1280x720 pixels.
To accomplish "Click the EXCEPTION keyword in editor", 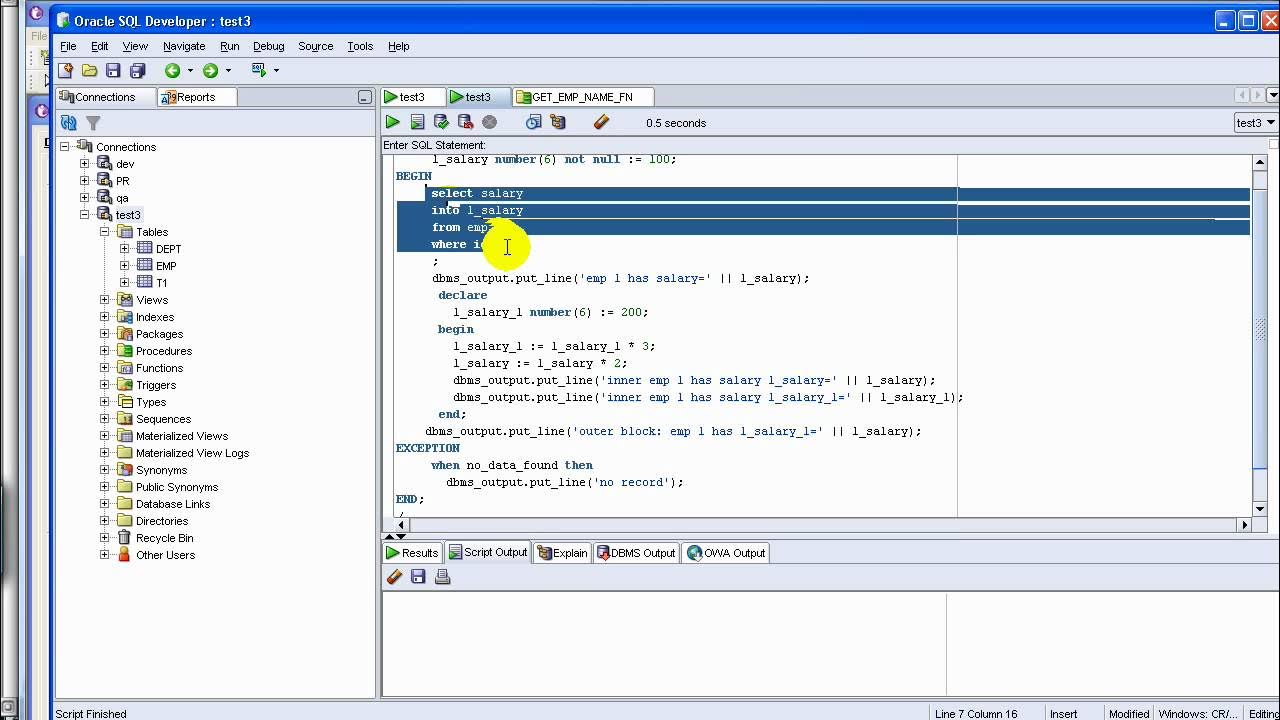I will coord(428,448).
